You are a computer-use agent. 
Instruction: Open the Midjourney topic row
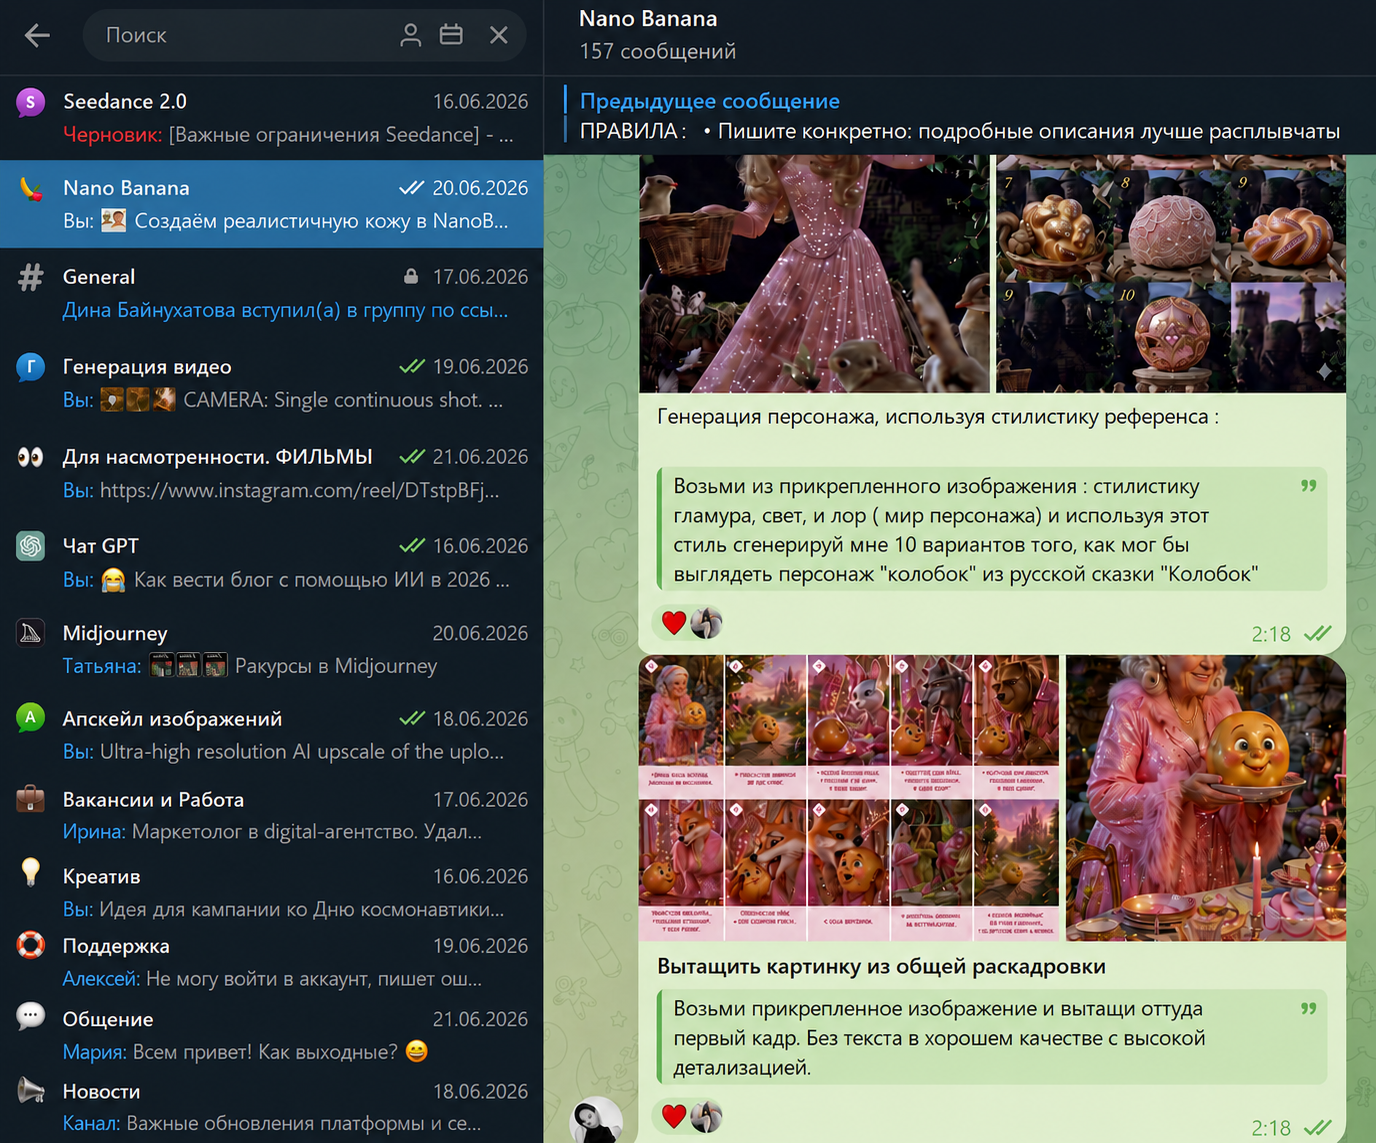point(272,649)
